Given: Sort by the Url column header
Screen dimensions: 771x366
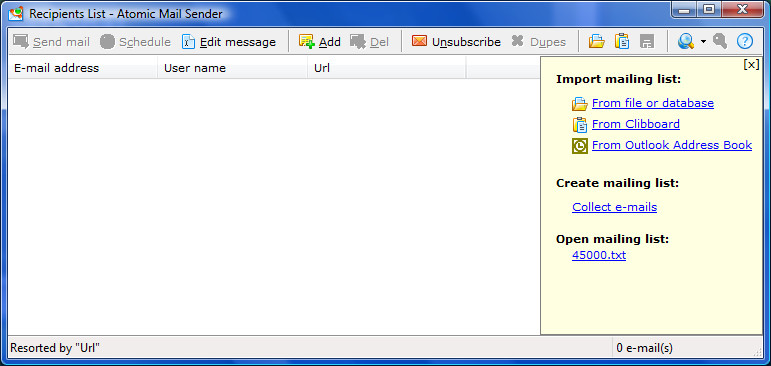Looking at the screenshot, I should 386,68.
